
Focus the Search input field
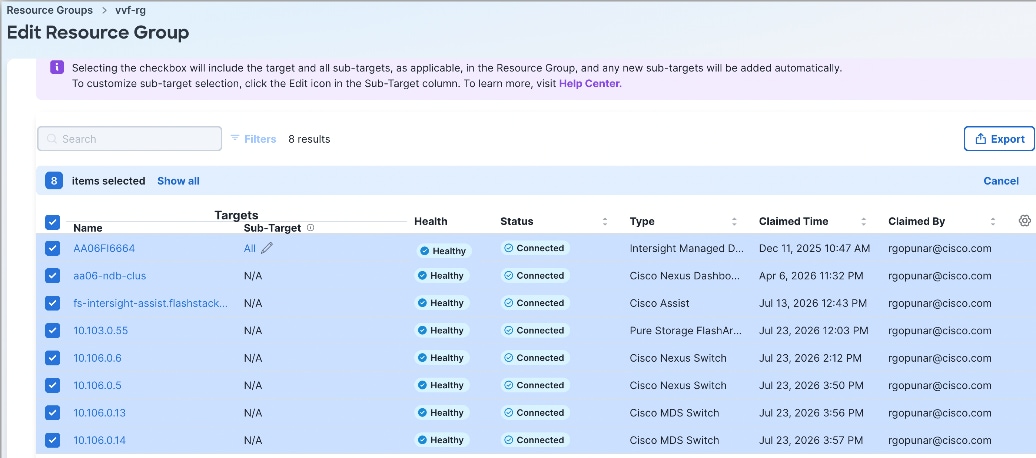[130, 139]
